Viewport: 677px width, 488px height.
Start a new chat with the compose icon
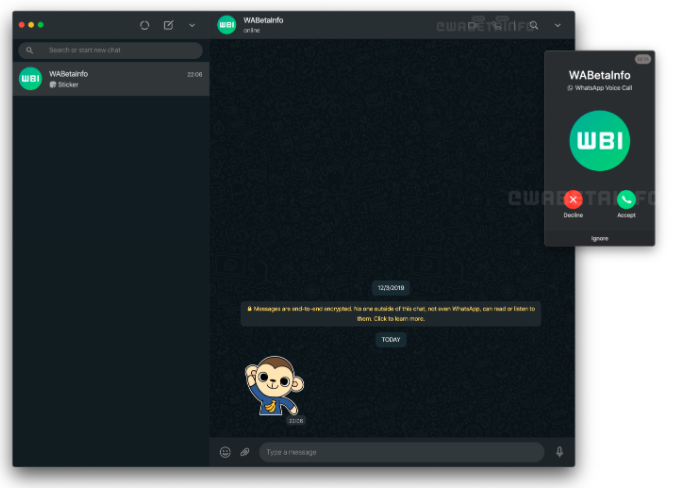click(x=169, y=25)
